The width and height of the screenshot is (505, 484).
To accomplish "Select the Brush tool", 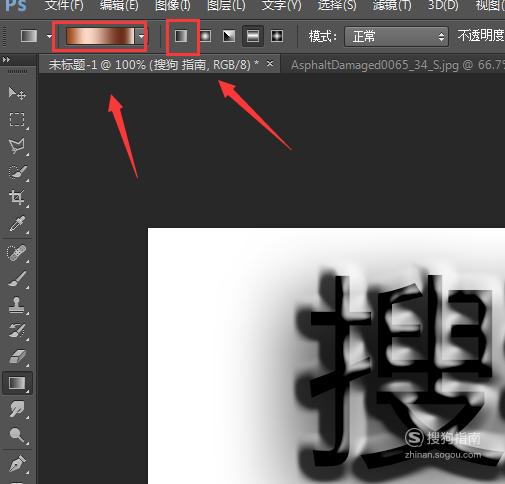I will [17, 279].
